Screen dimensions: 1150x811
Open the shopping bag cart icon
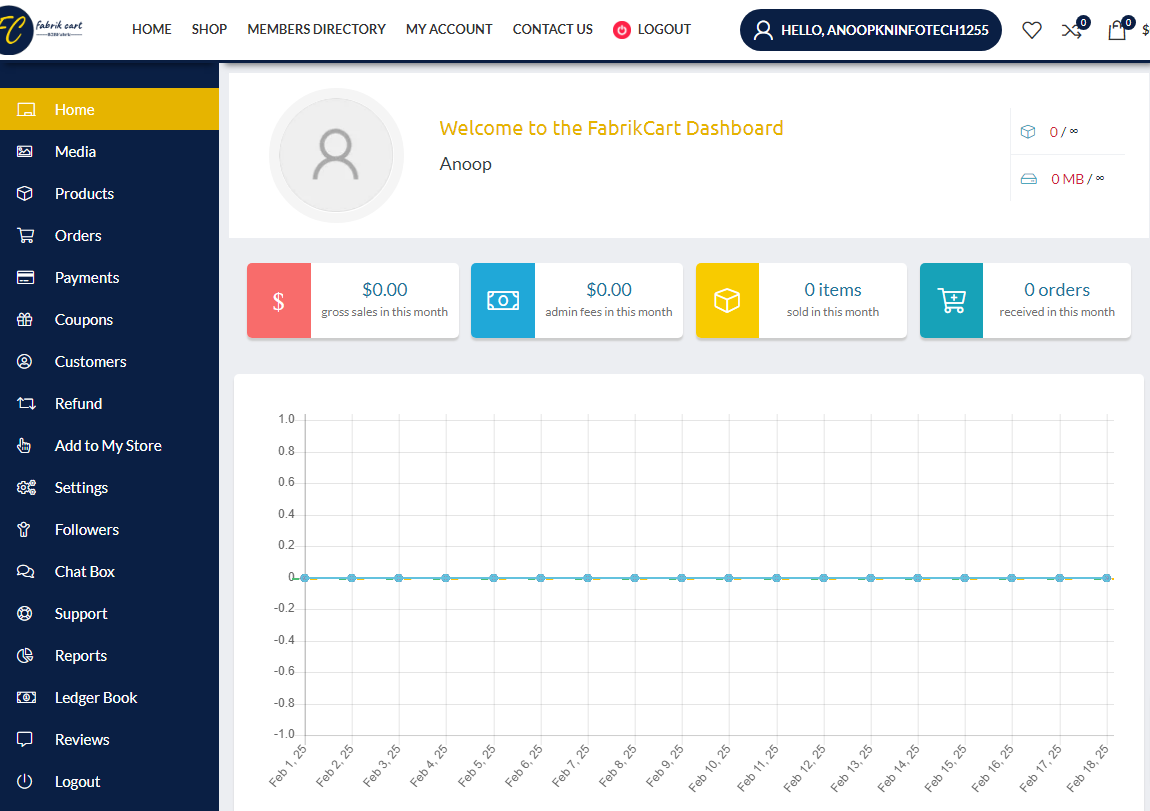point(1117,30)
